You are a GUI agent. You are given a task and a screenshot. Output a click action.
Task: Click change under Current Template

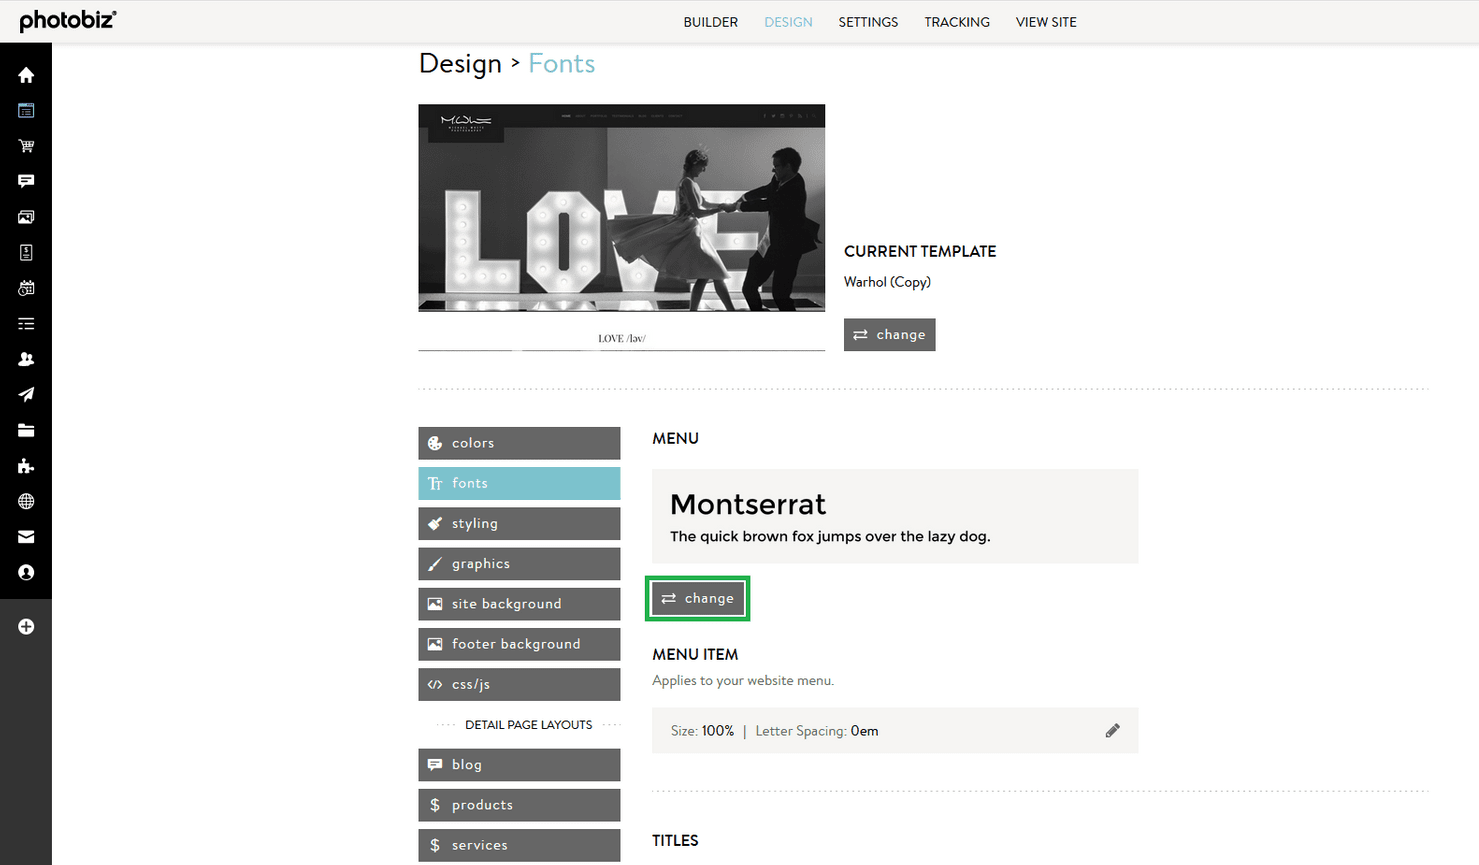[889, 334]
